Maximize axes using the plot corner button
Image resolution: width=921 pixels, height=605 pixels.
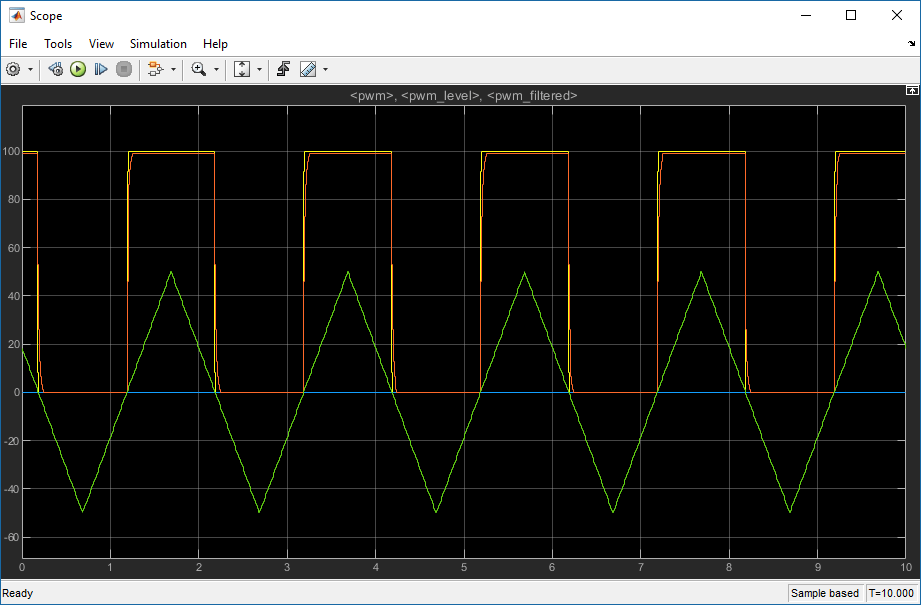pos(911,90)
